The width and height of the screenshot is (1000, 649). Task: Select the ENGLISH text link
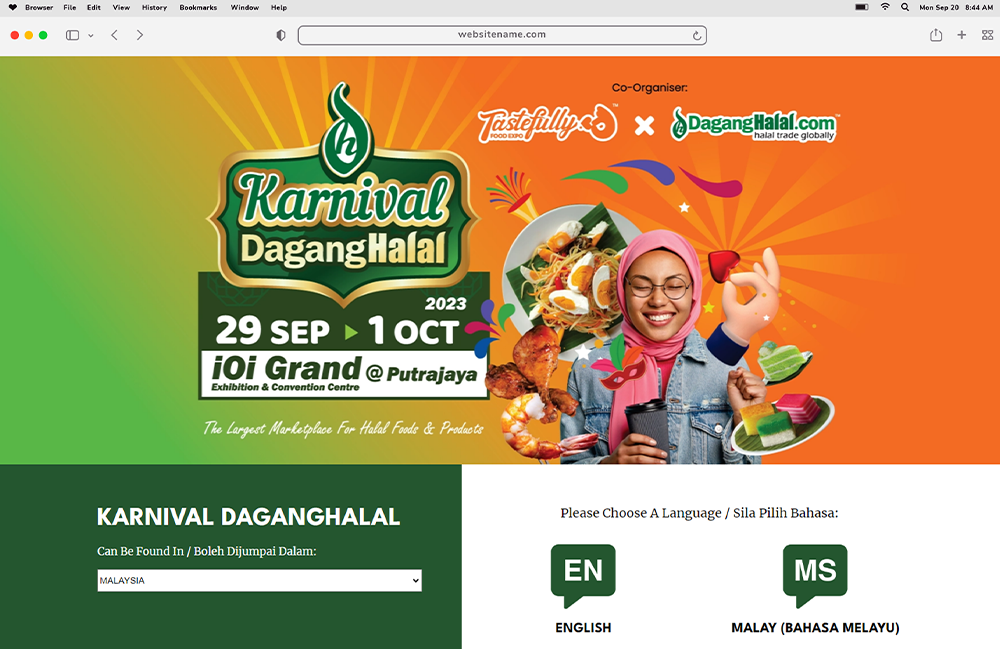click(x=583, y=628)
